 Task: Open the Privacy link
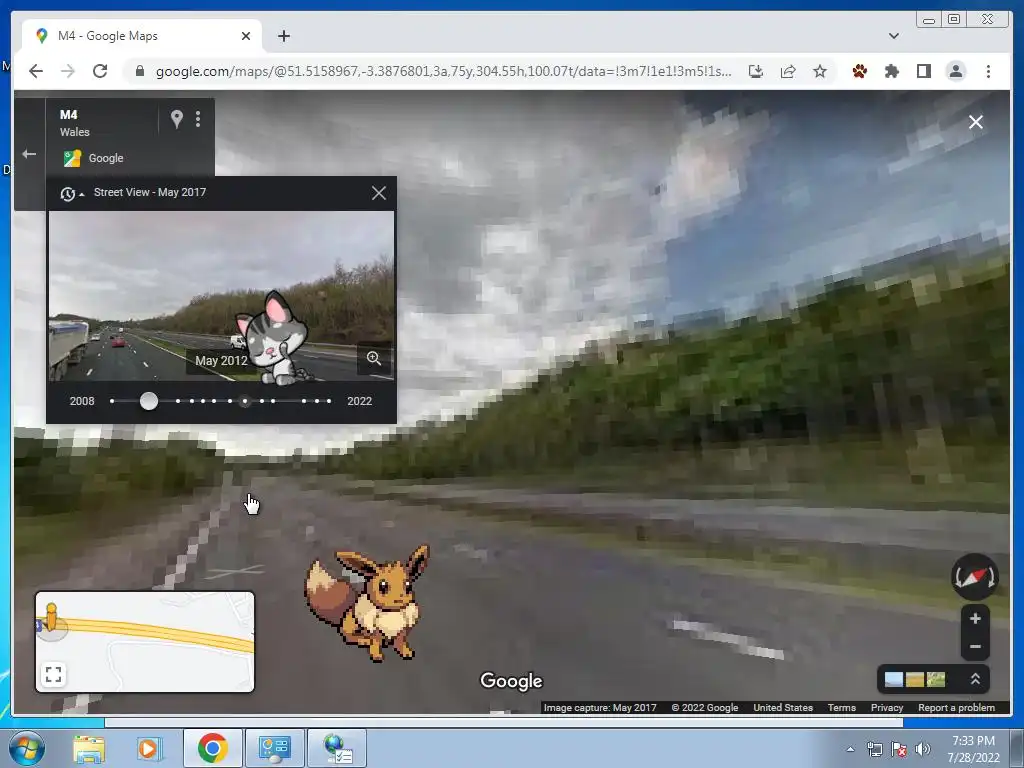coord(886,707)
